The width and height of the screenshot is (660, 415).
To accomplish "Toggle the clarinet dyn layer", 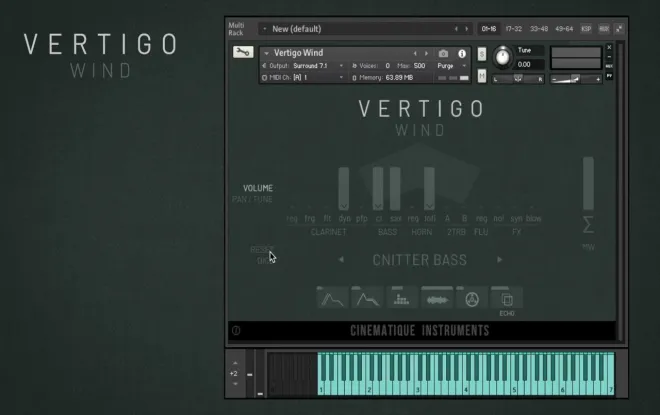I will pos(344,218).
